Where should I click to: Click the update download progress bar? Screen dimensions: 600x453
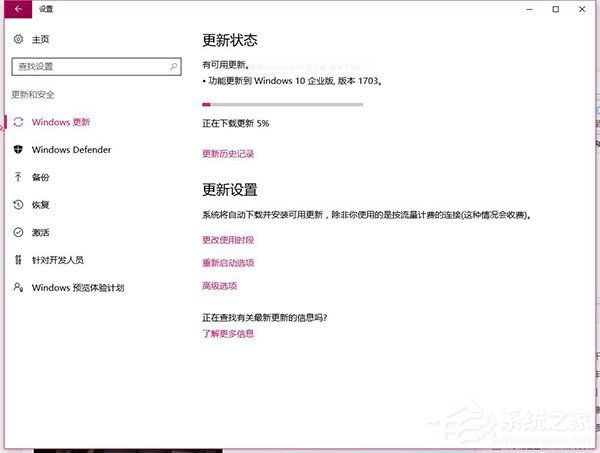282,104
